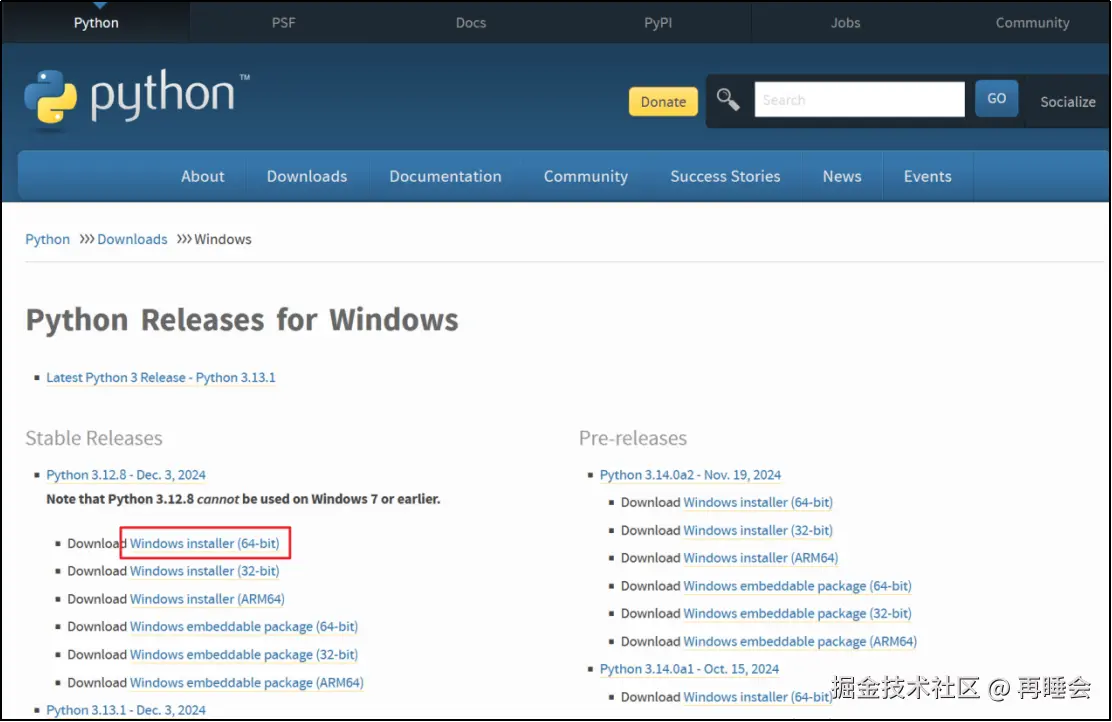Download 3.12.8 Windows installer (32-bit)
The image size is (1112, 722).
coord(204,571)
